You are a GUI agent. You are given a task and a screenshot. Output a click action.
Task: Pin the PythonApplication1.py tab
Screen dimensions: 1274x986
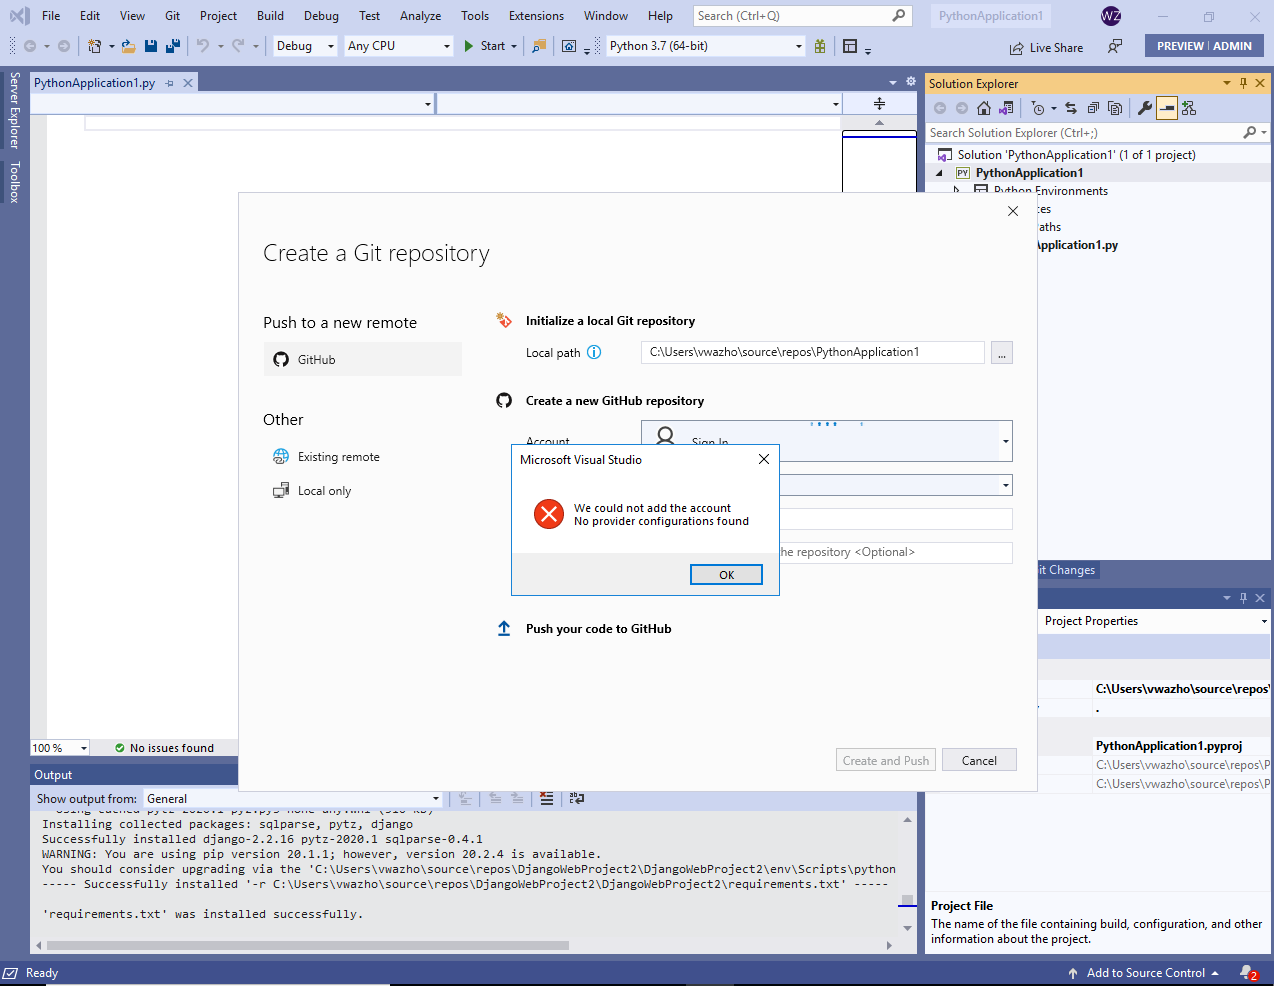click(x=170, y=83)
